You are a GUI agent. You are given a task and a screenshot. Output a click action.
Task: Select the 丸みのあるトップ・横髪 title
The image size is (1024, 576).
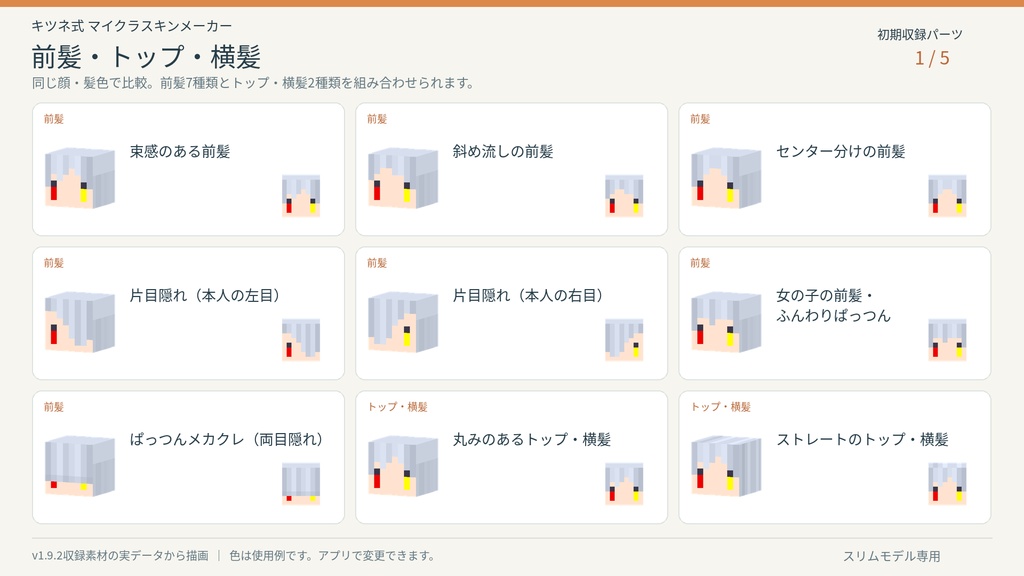[532, 440]
